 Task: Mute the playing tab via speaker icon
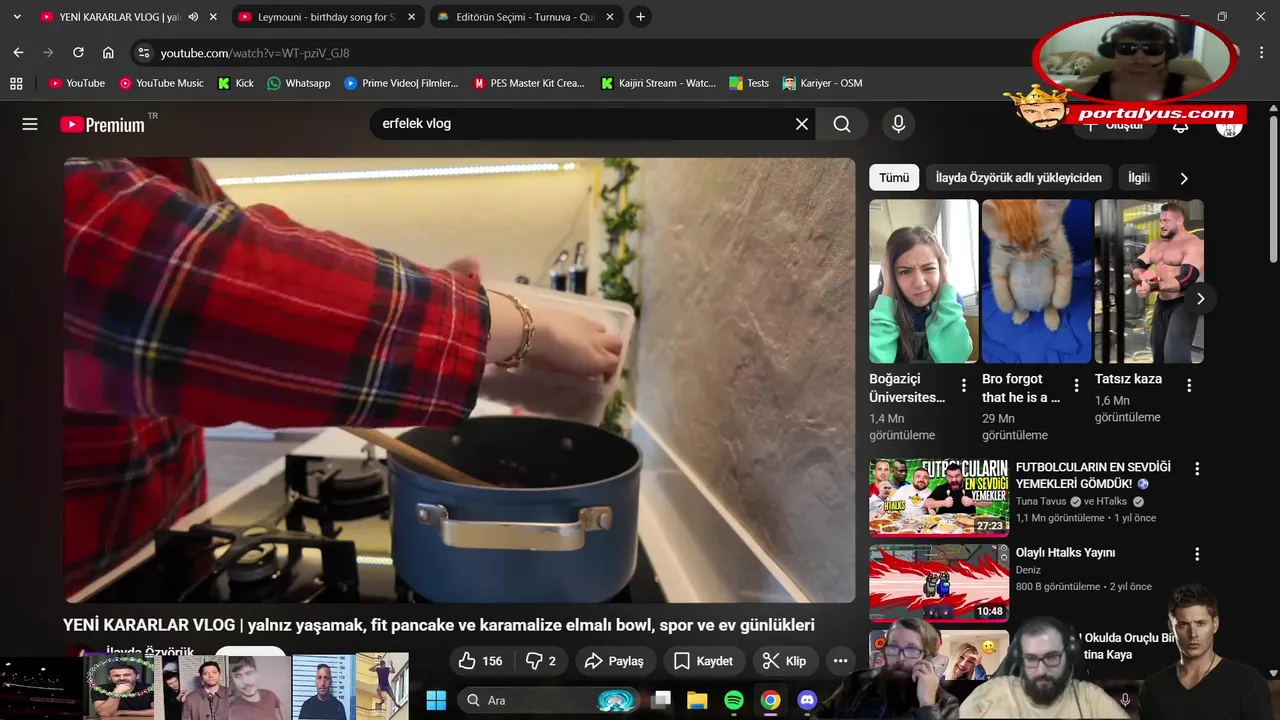[193, 17]
